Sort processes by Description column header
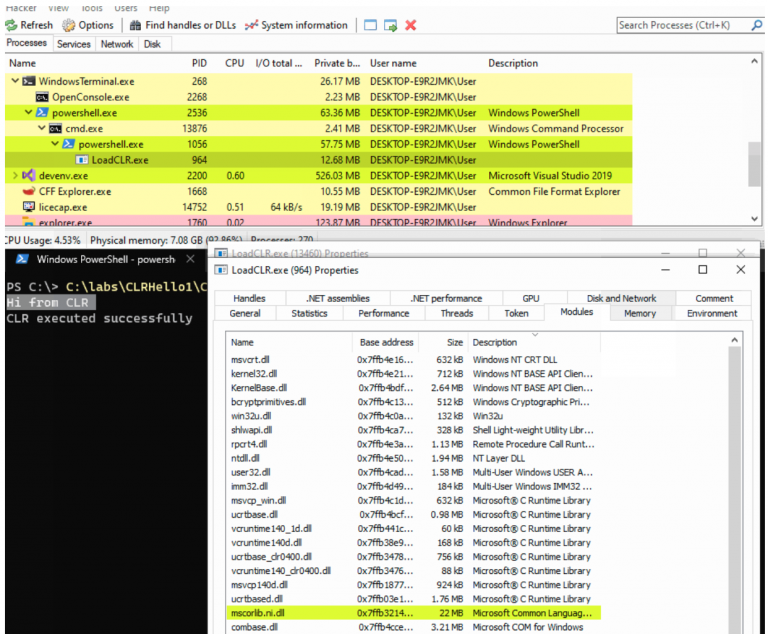768x634 pixels. pos(513,63)
